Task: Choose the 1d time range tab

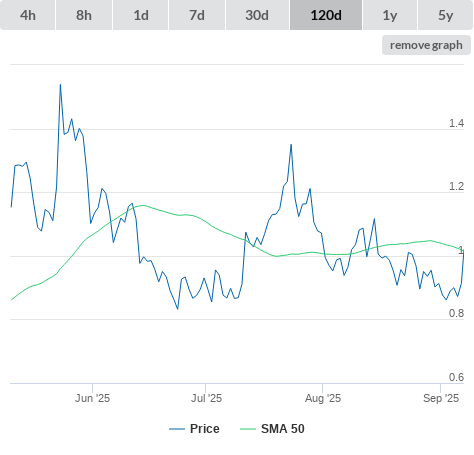Action: tap(141, 15)
